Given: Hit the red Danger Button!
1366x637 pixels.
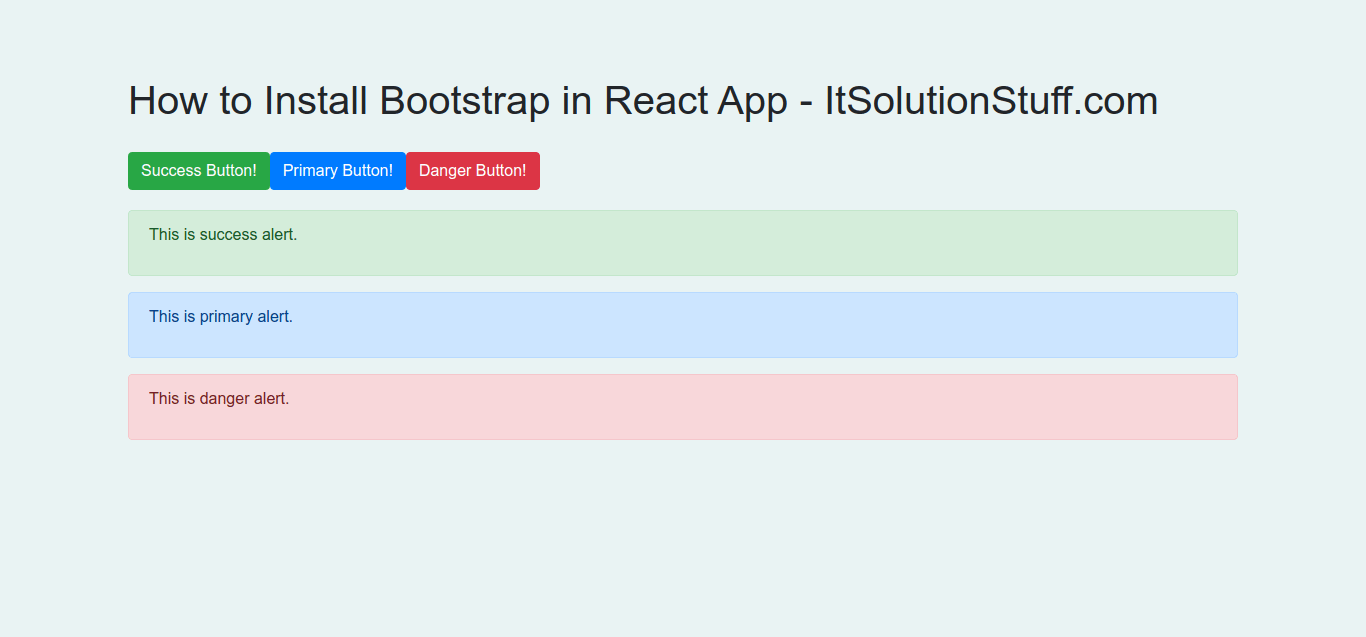Looking at the screenshot, I should tap(472, 171).
